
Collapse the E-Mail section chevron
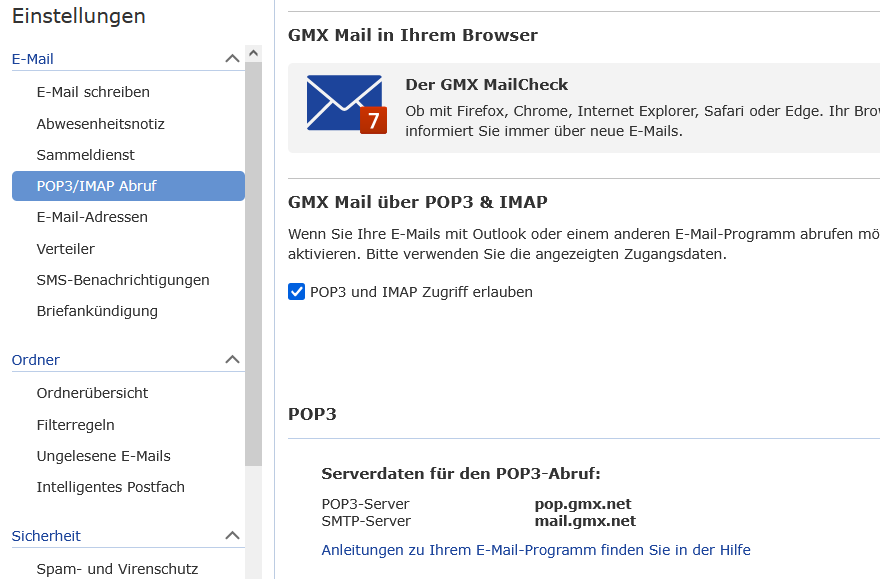tap(232, 59)
